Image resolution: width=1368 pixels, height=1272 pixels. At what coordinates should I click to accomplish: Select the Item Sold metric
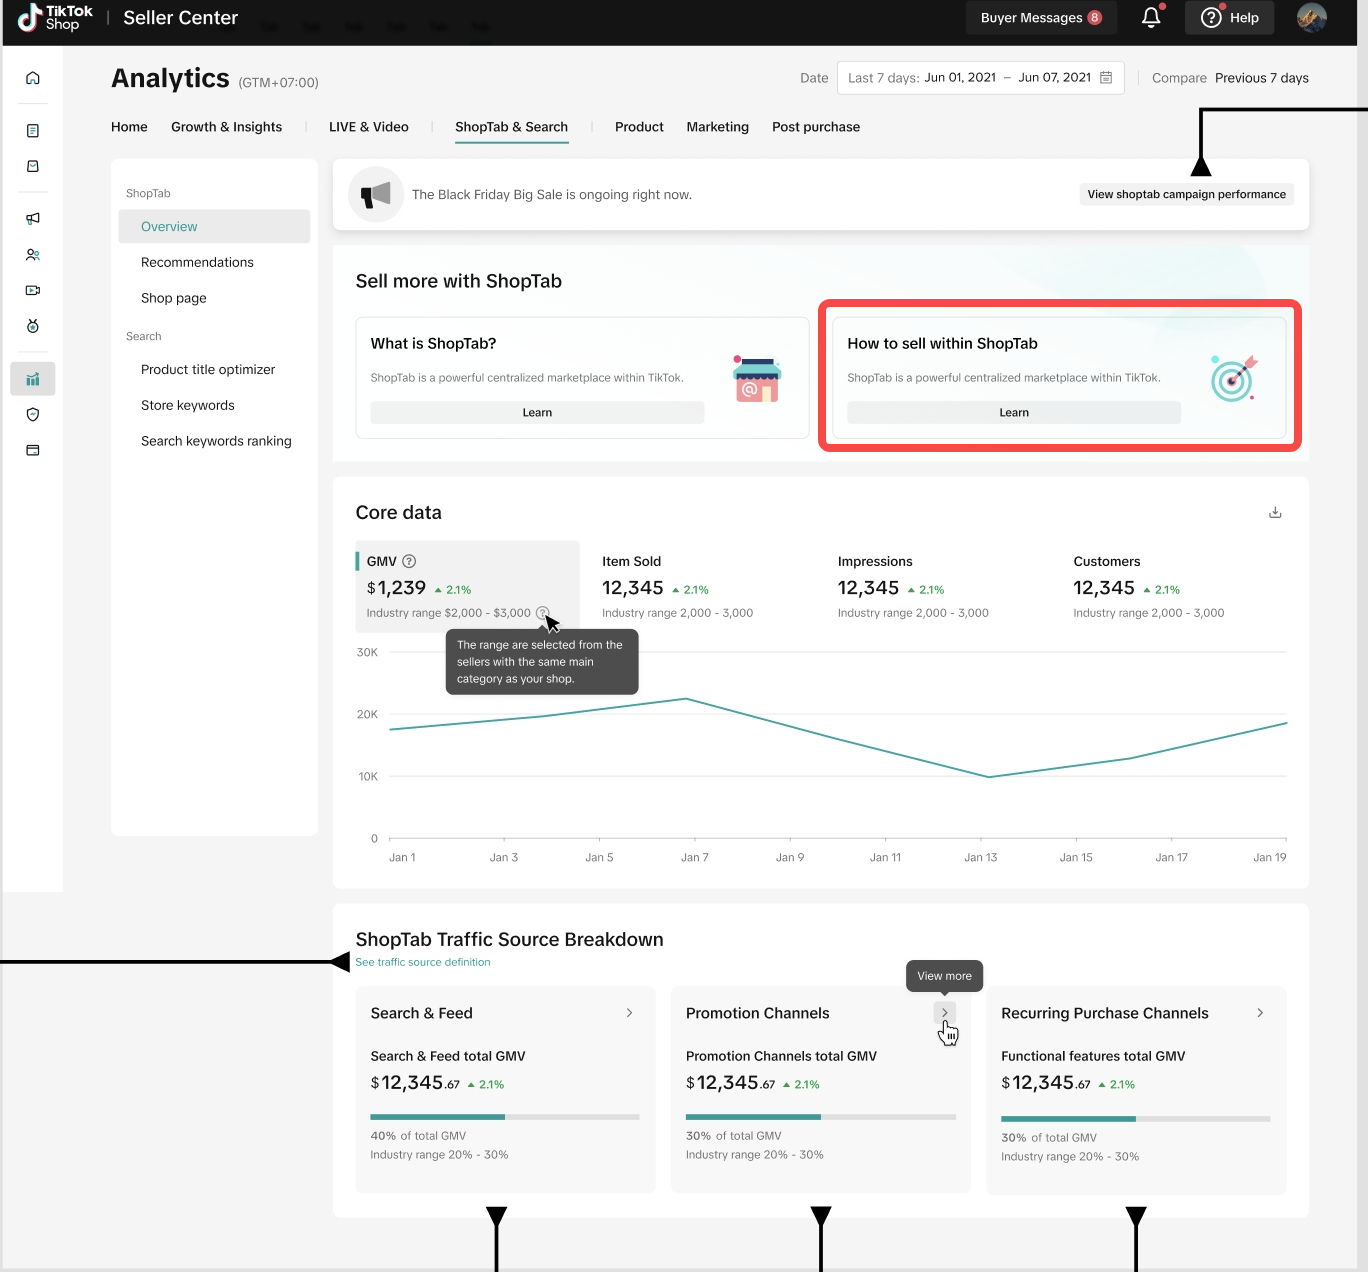click(678, 587)
